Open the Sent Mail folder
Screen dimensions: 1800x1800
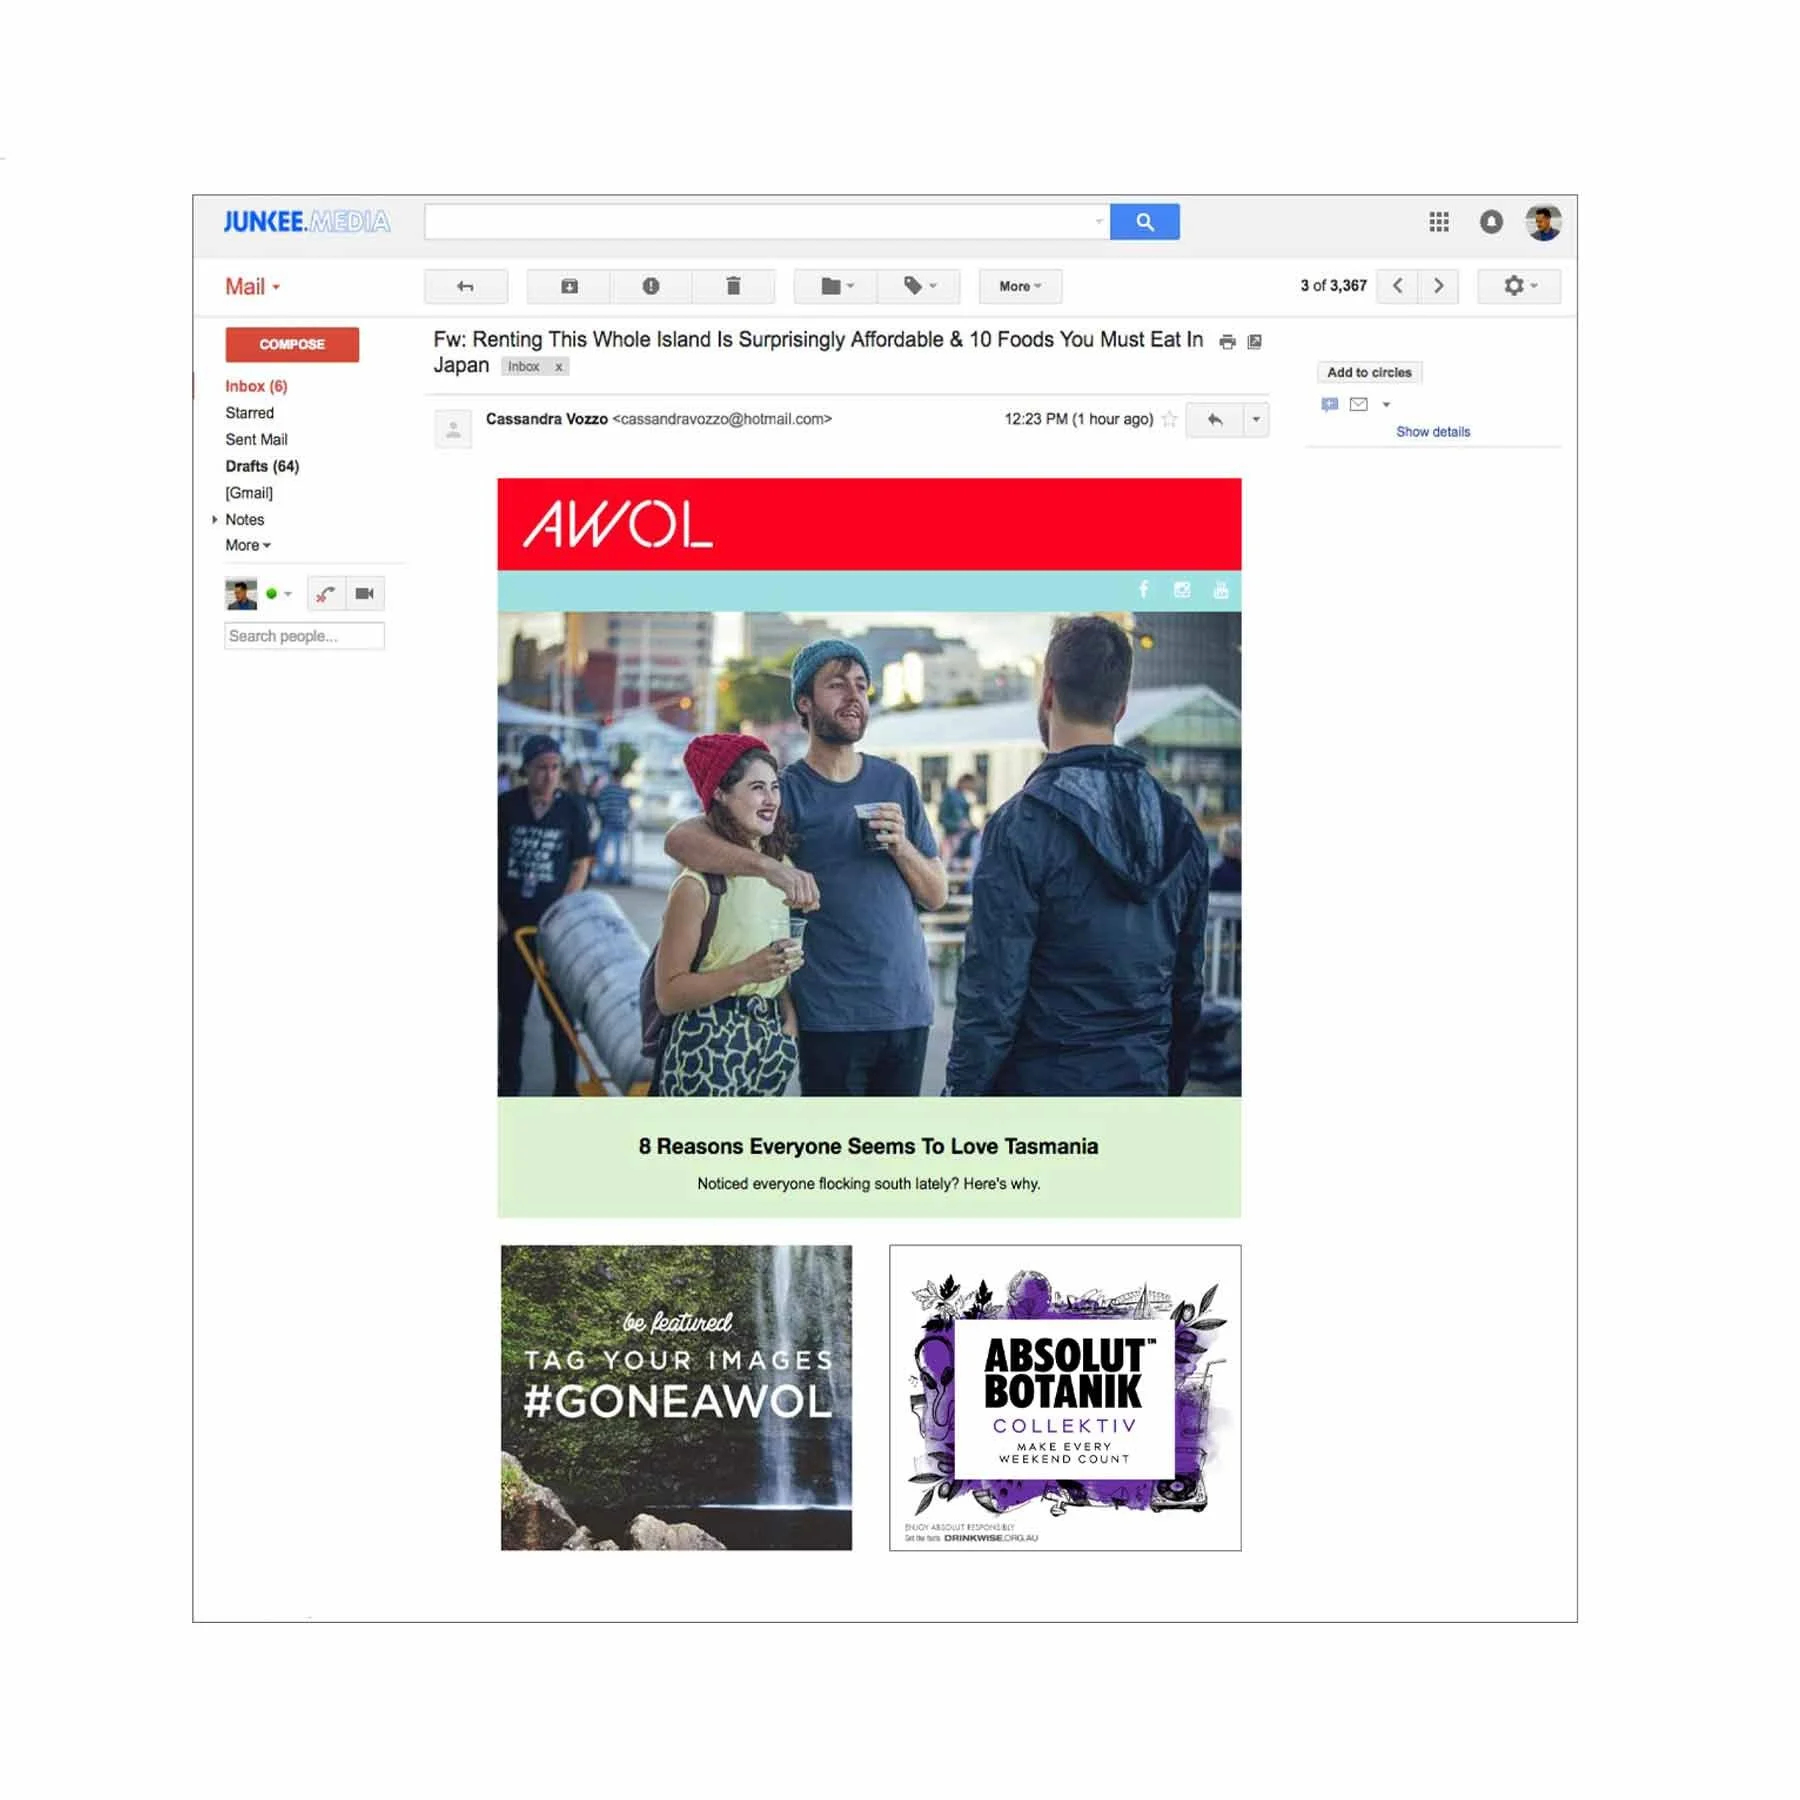(x=256, y=440)
